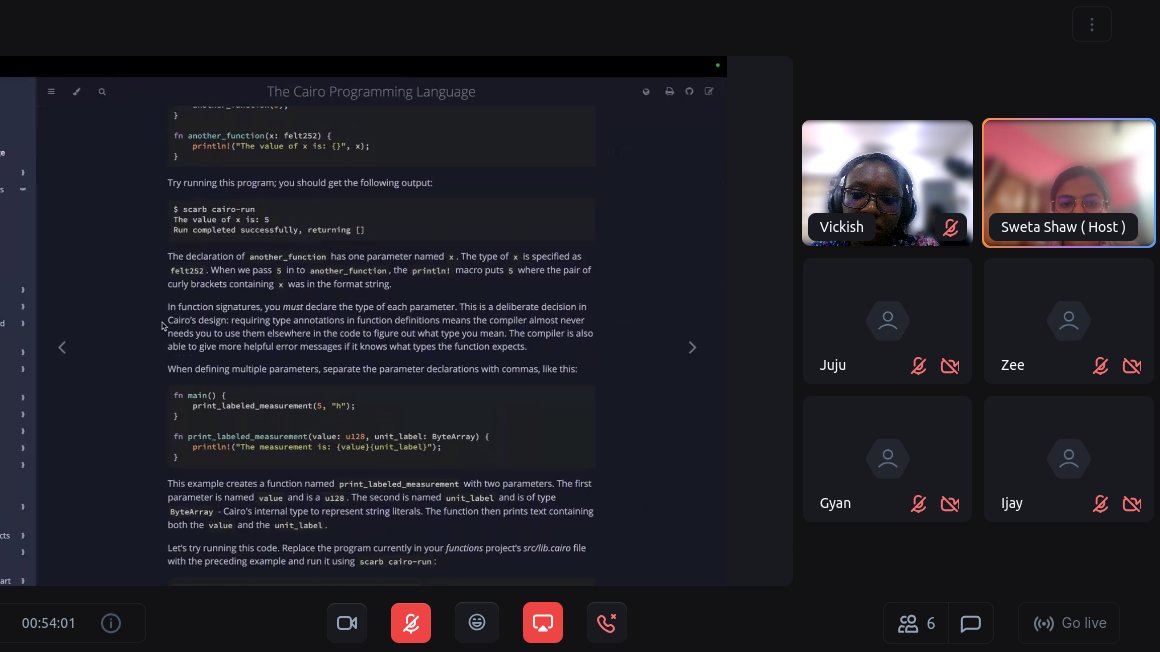Select Vickish's video tile
1160x652 pixels.
[x=887, y=183]
